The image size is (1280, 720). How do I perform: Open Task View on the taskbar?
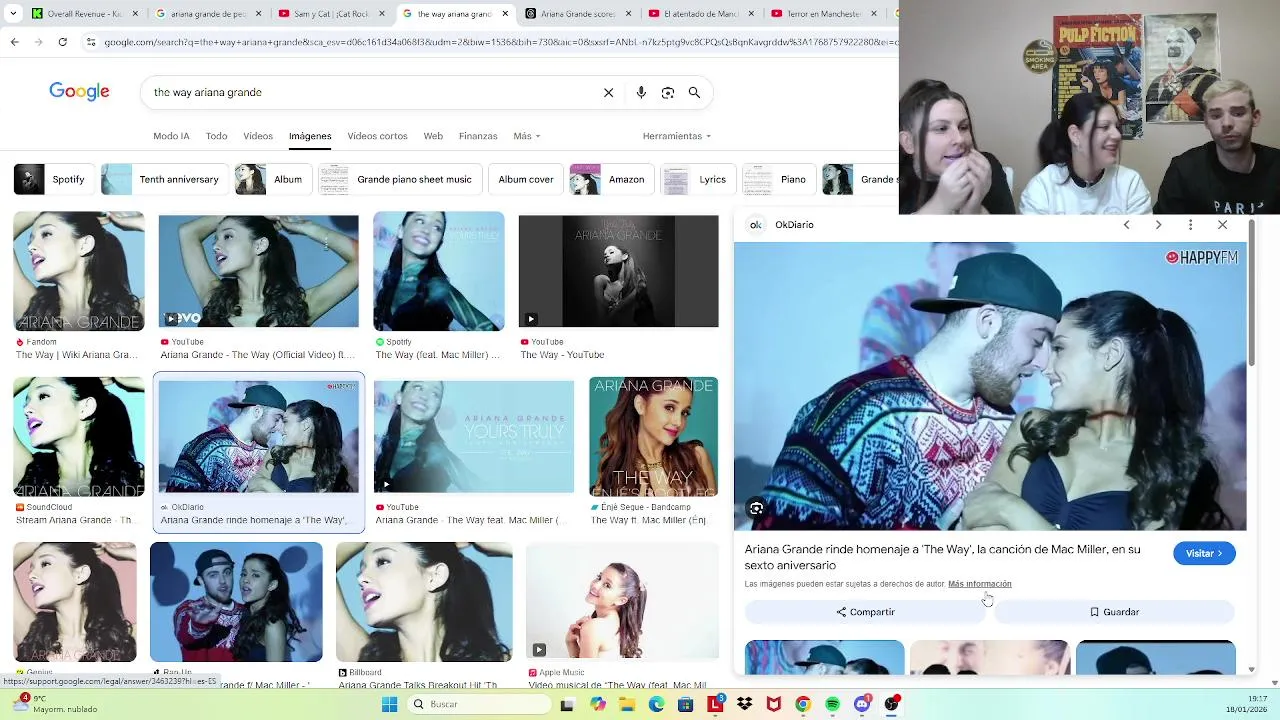click(x=567, y=704)
